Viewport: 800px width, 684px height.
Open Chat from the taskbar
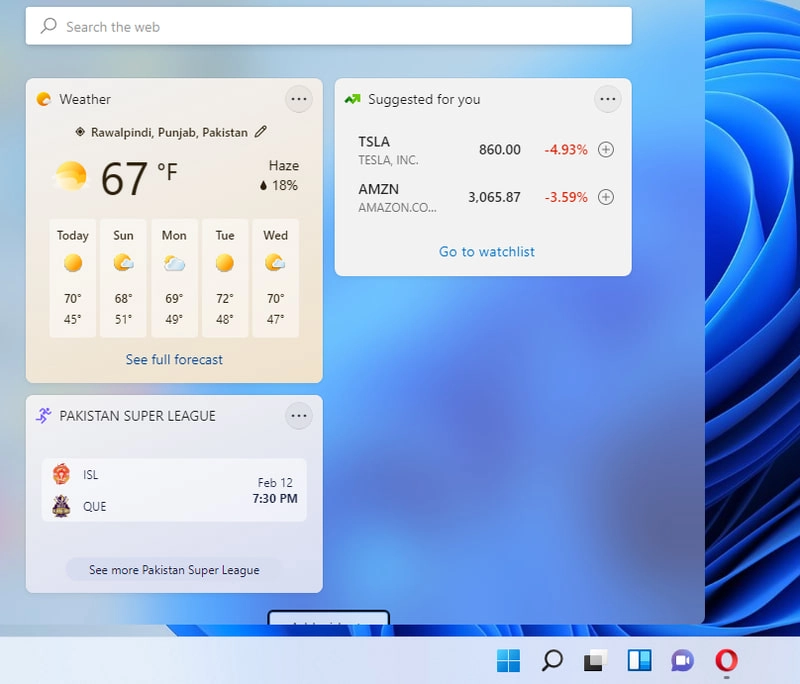pos(683,660)
